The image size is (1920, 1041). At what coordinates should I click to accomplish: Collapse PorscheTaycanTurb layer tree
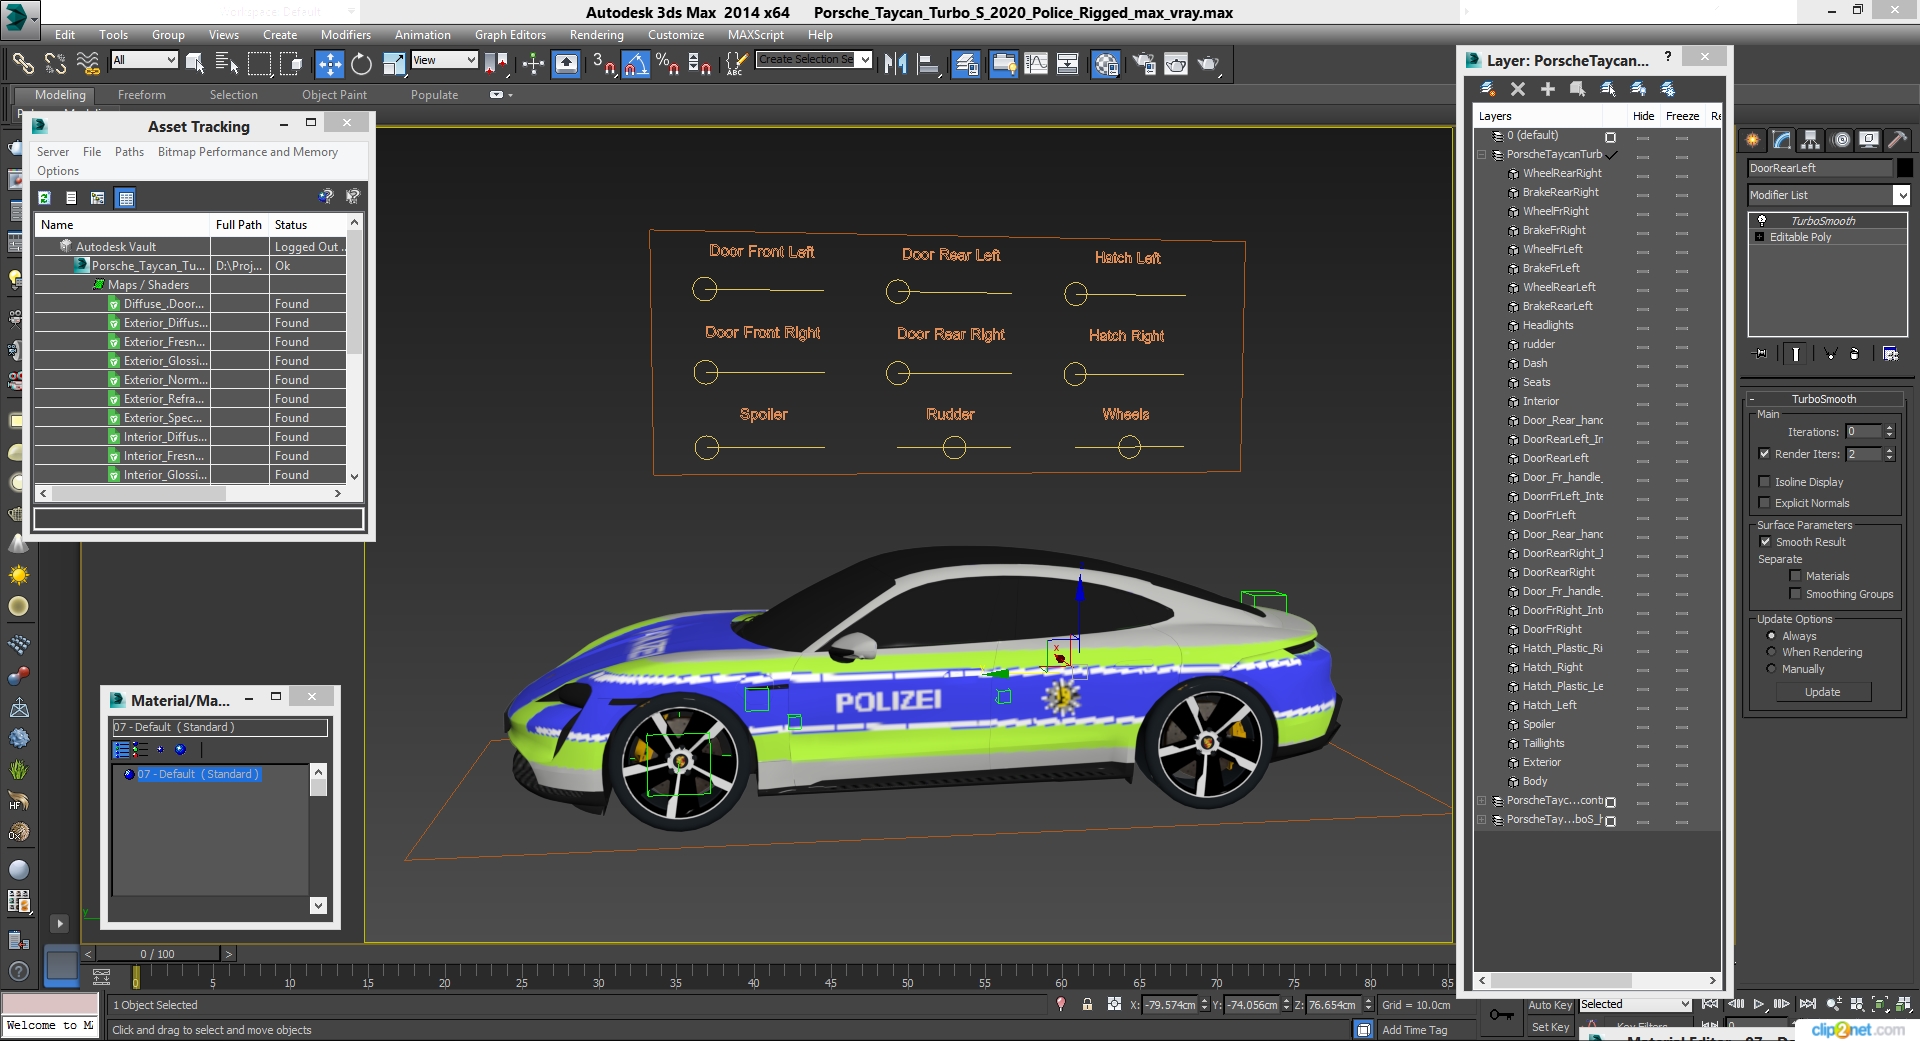point(1482,155)
